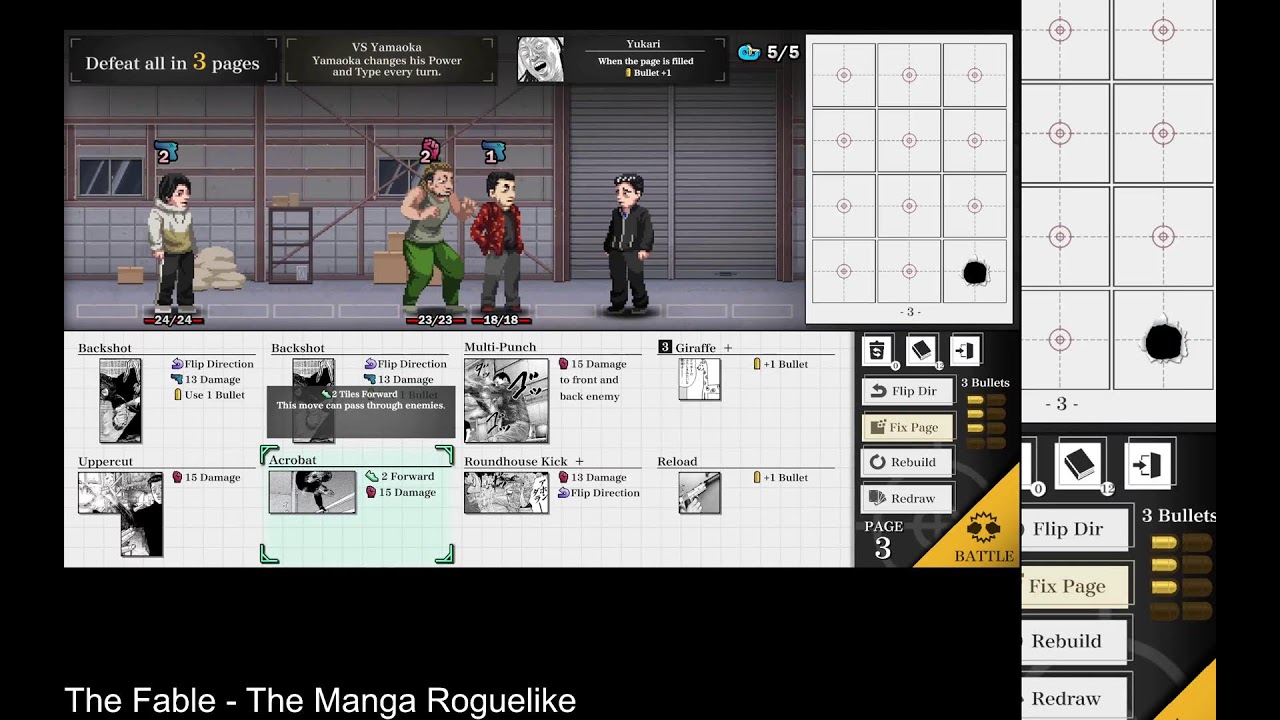Click pistol power icon above hoodie enemy

165,153
